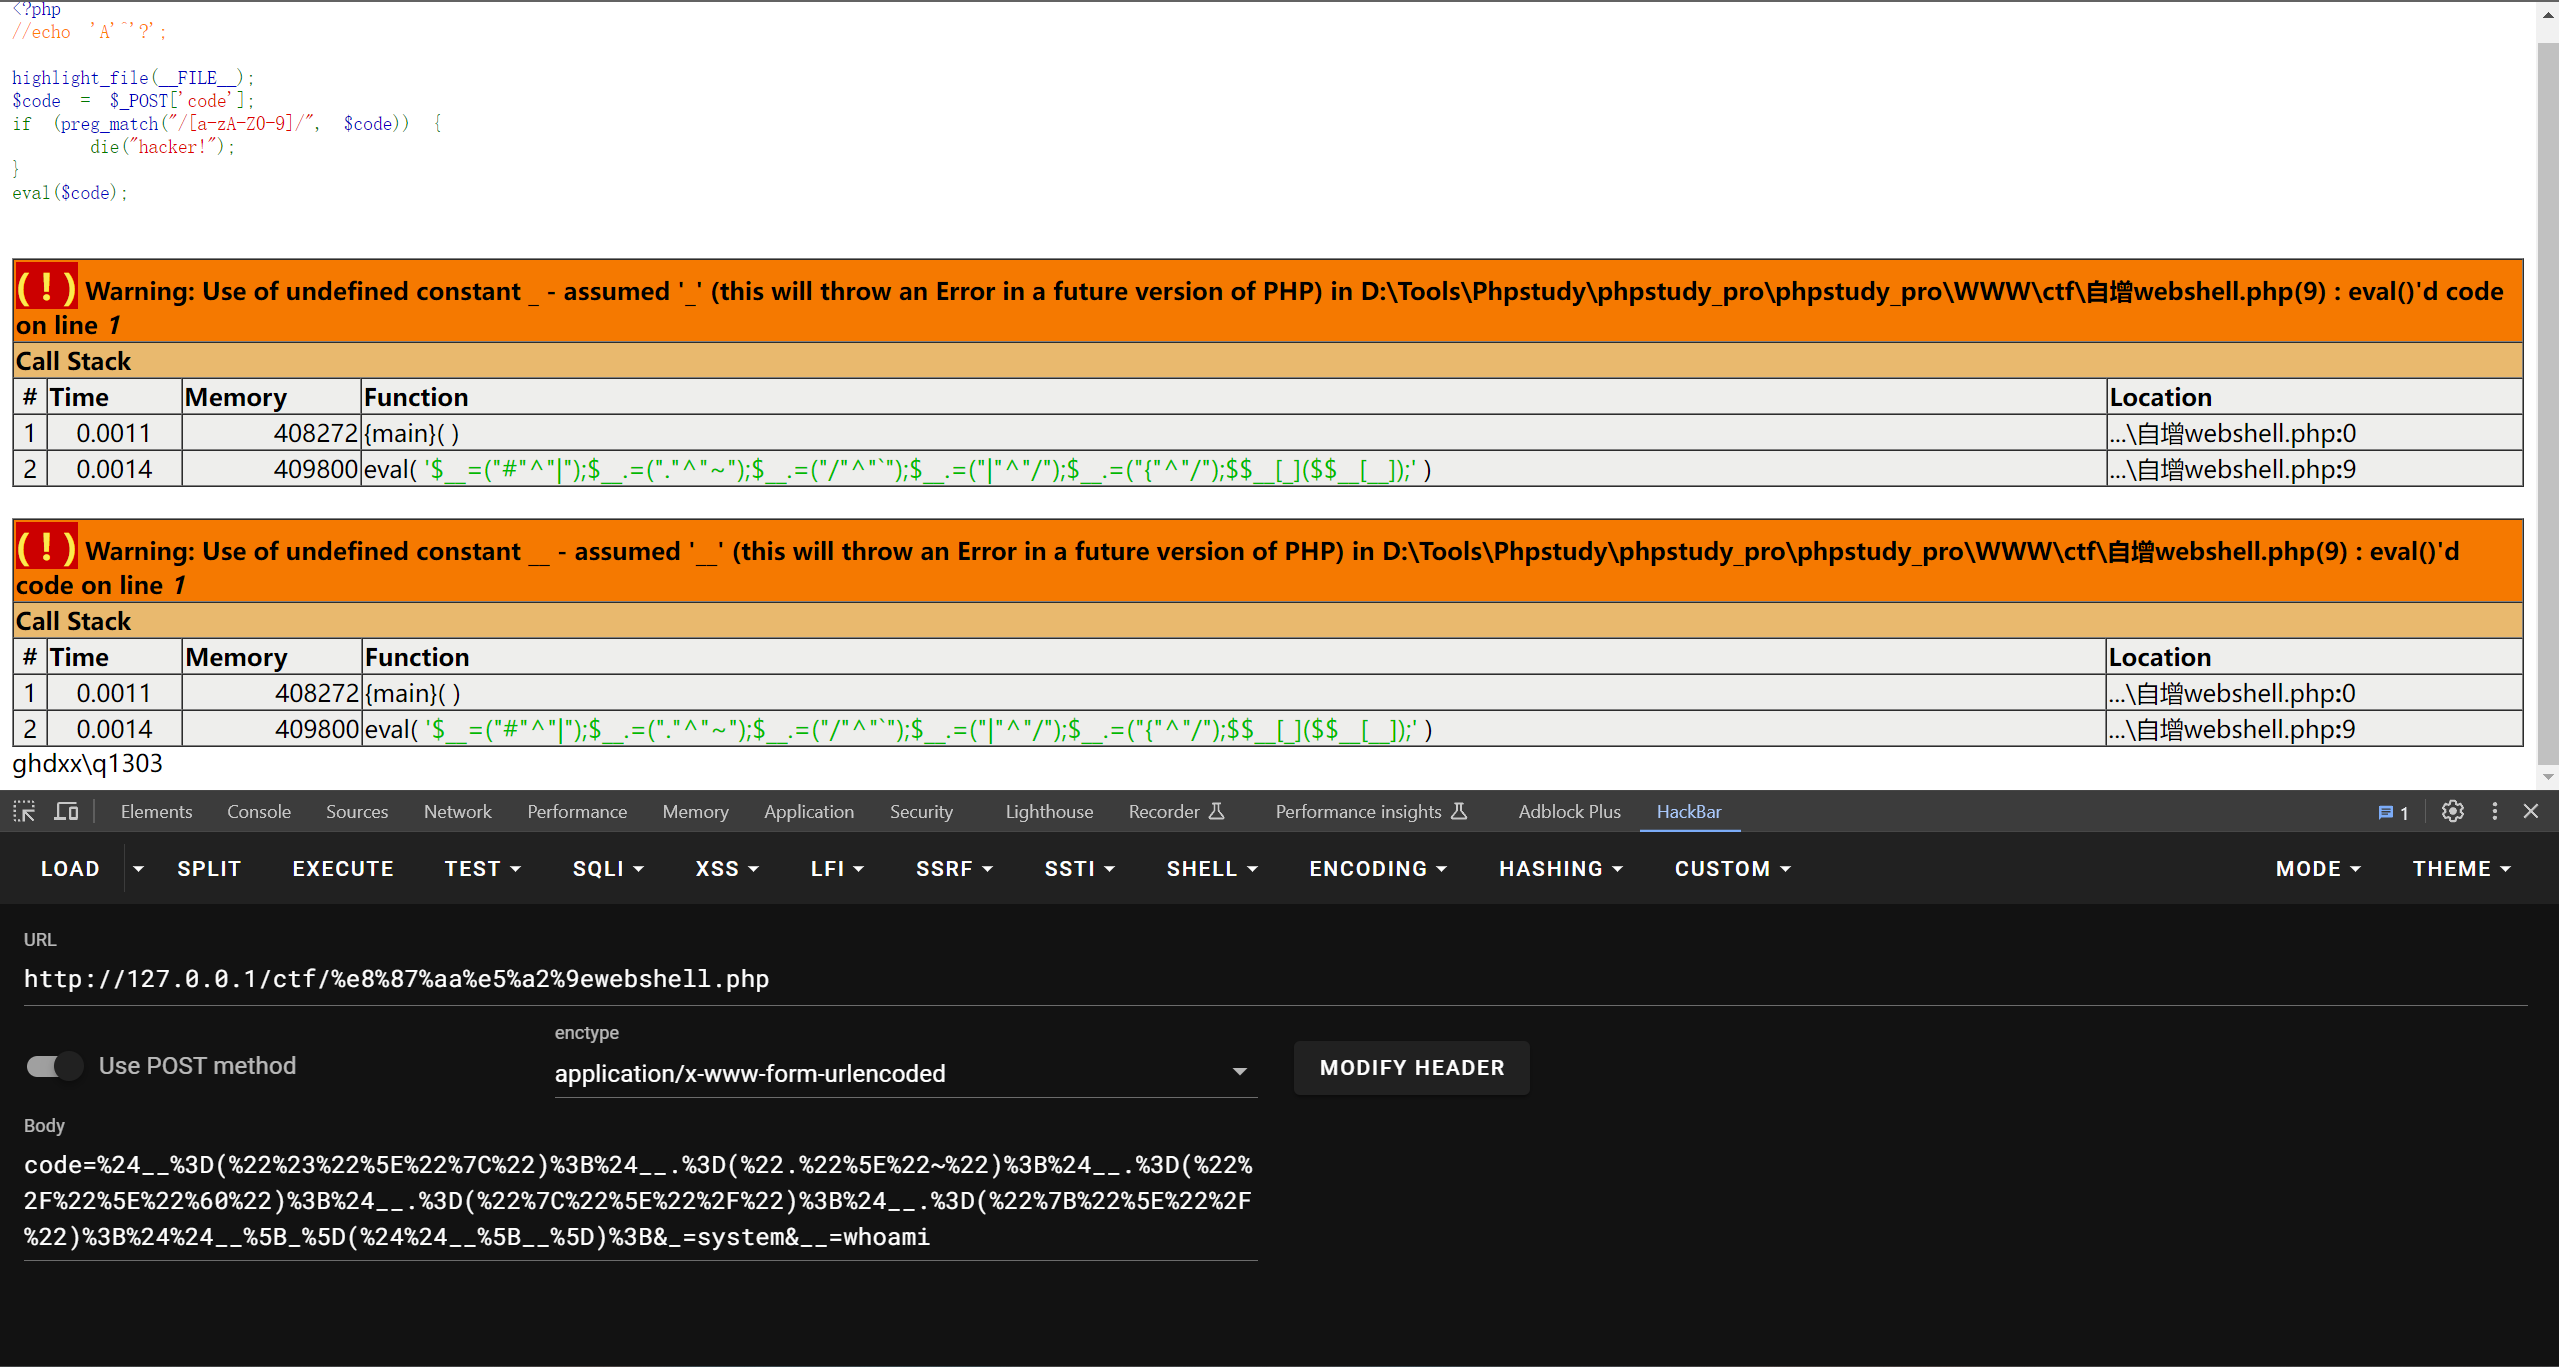
Task: Click the second table's {main}( ) function cell
Action: coord(1234,693)
